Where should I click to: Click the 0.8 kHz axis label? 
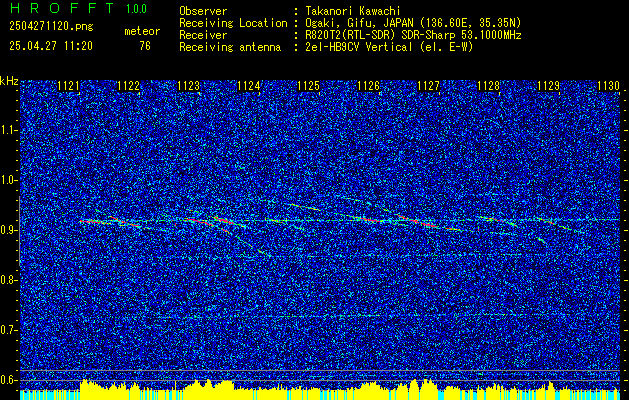pyautogui.click(x=9, y=280)
